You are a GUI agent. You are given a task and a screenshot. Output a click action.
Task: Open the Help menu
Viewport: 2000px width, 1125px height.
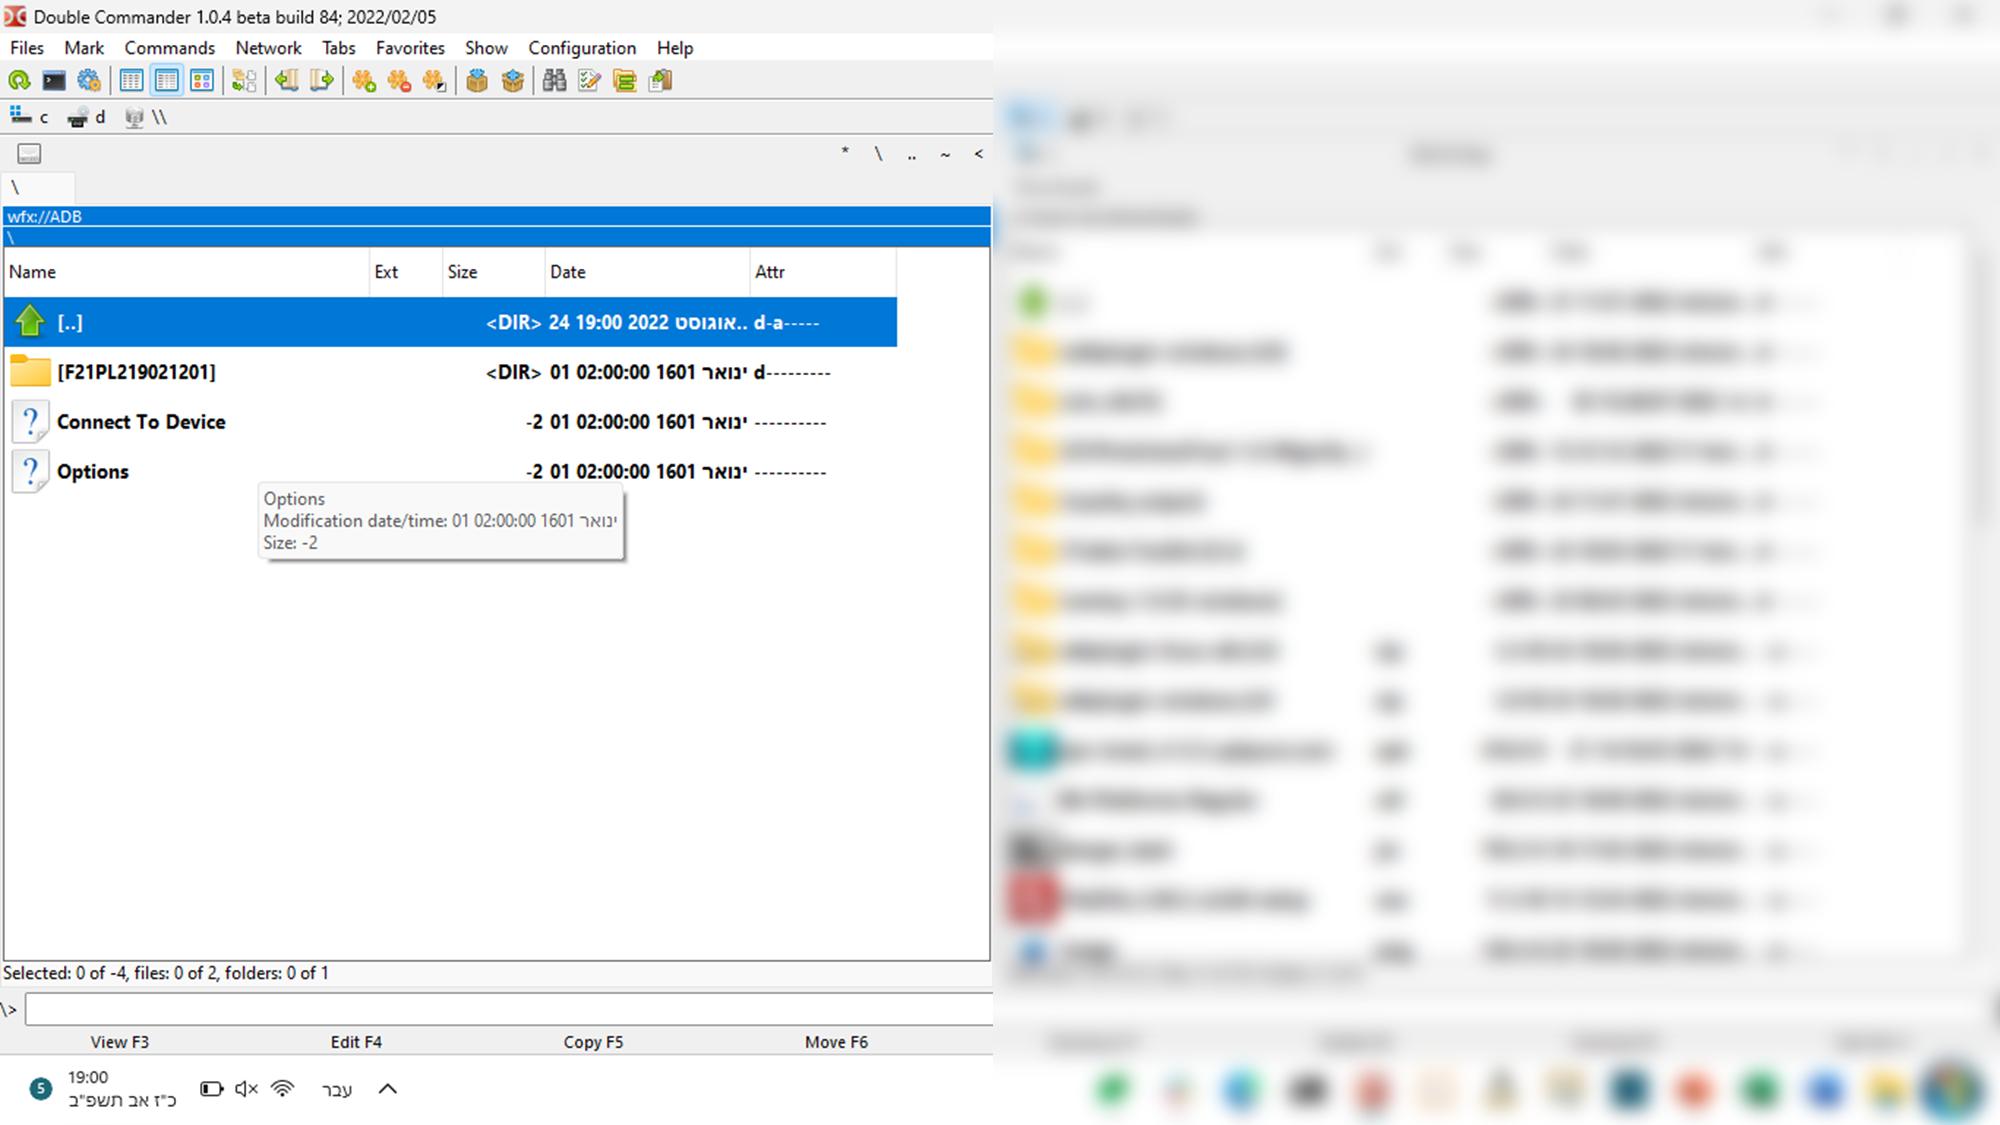pyautogui.click(x=675, y=48)
